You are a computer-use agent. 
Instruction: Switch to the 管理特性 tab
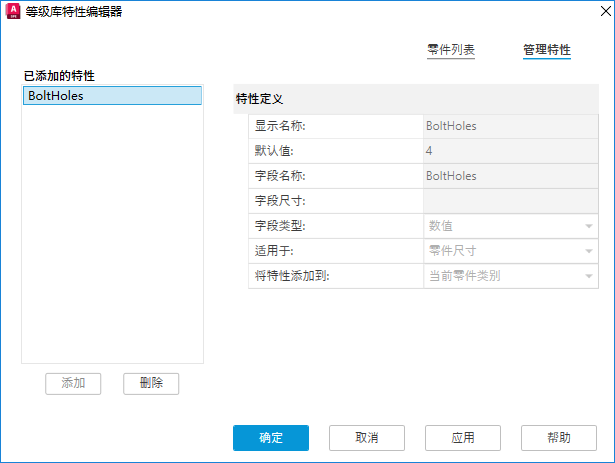[x=546, y=49]
